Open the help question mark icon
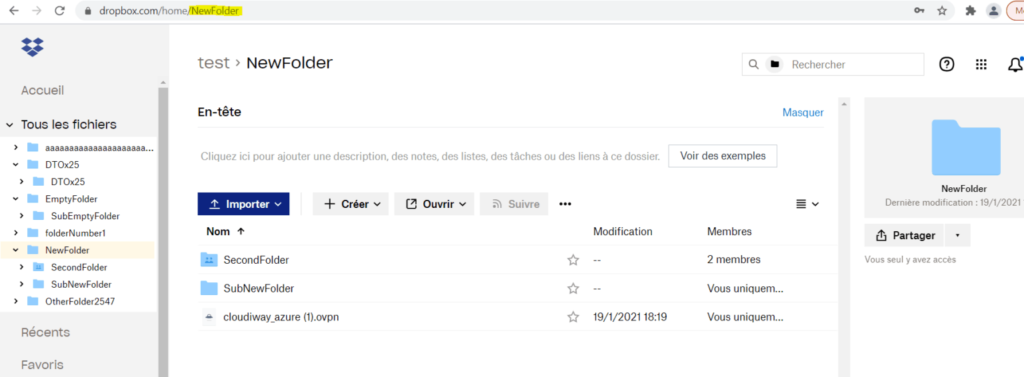The width and height of the screenshot is (1024, 377). coord(946,64)
